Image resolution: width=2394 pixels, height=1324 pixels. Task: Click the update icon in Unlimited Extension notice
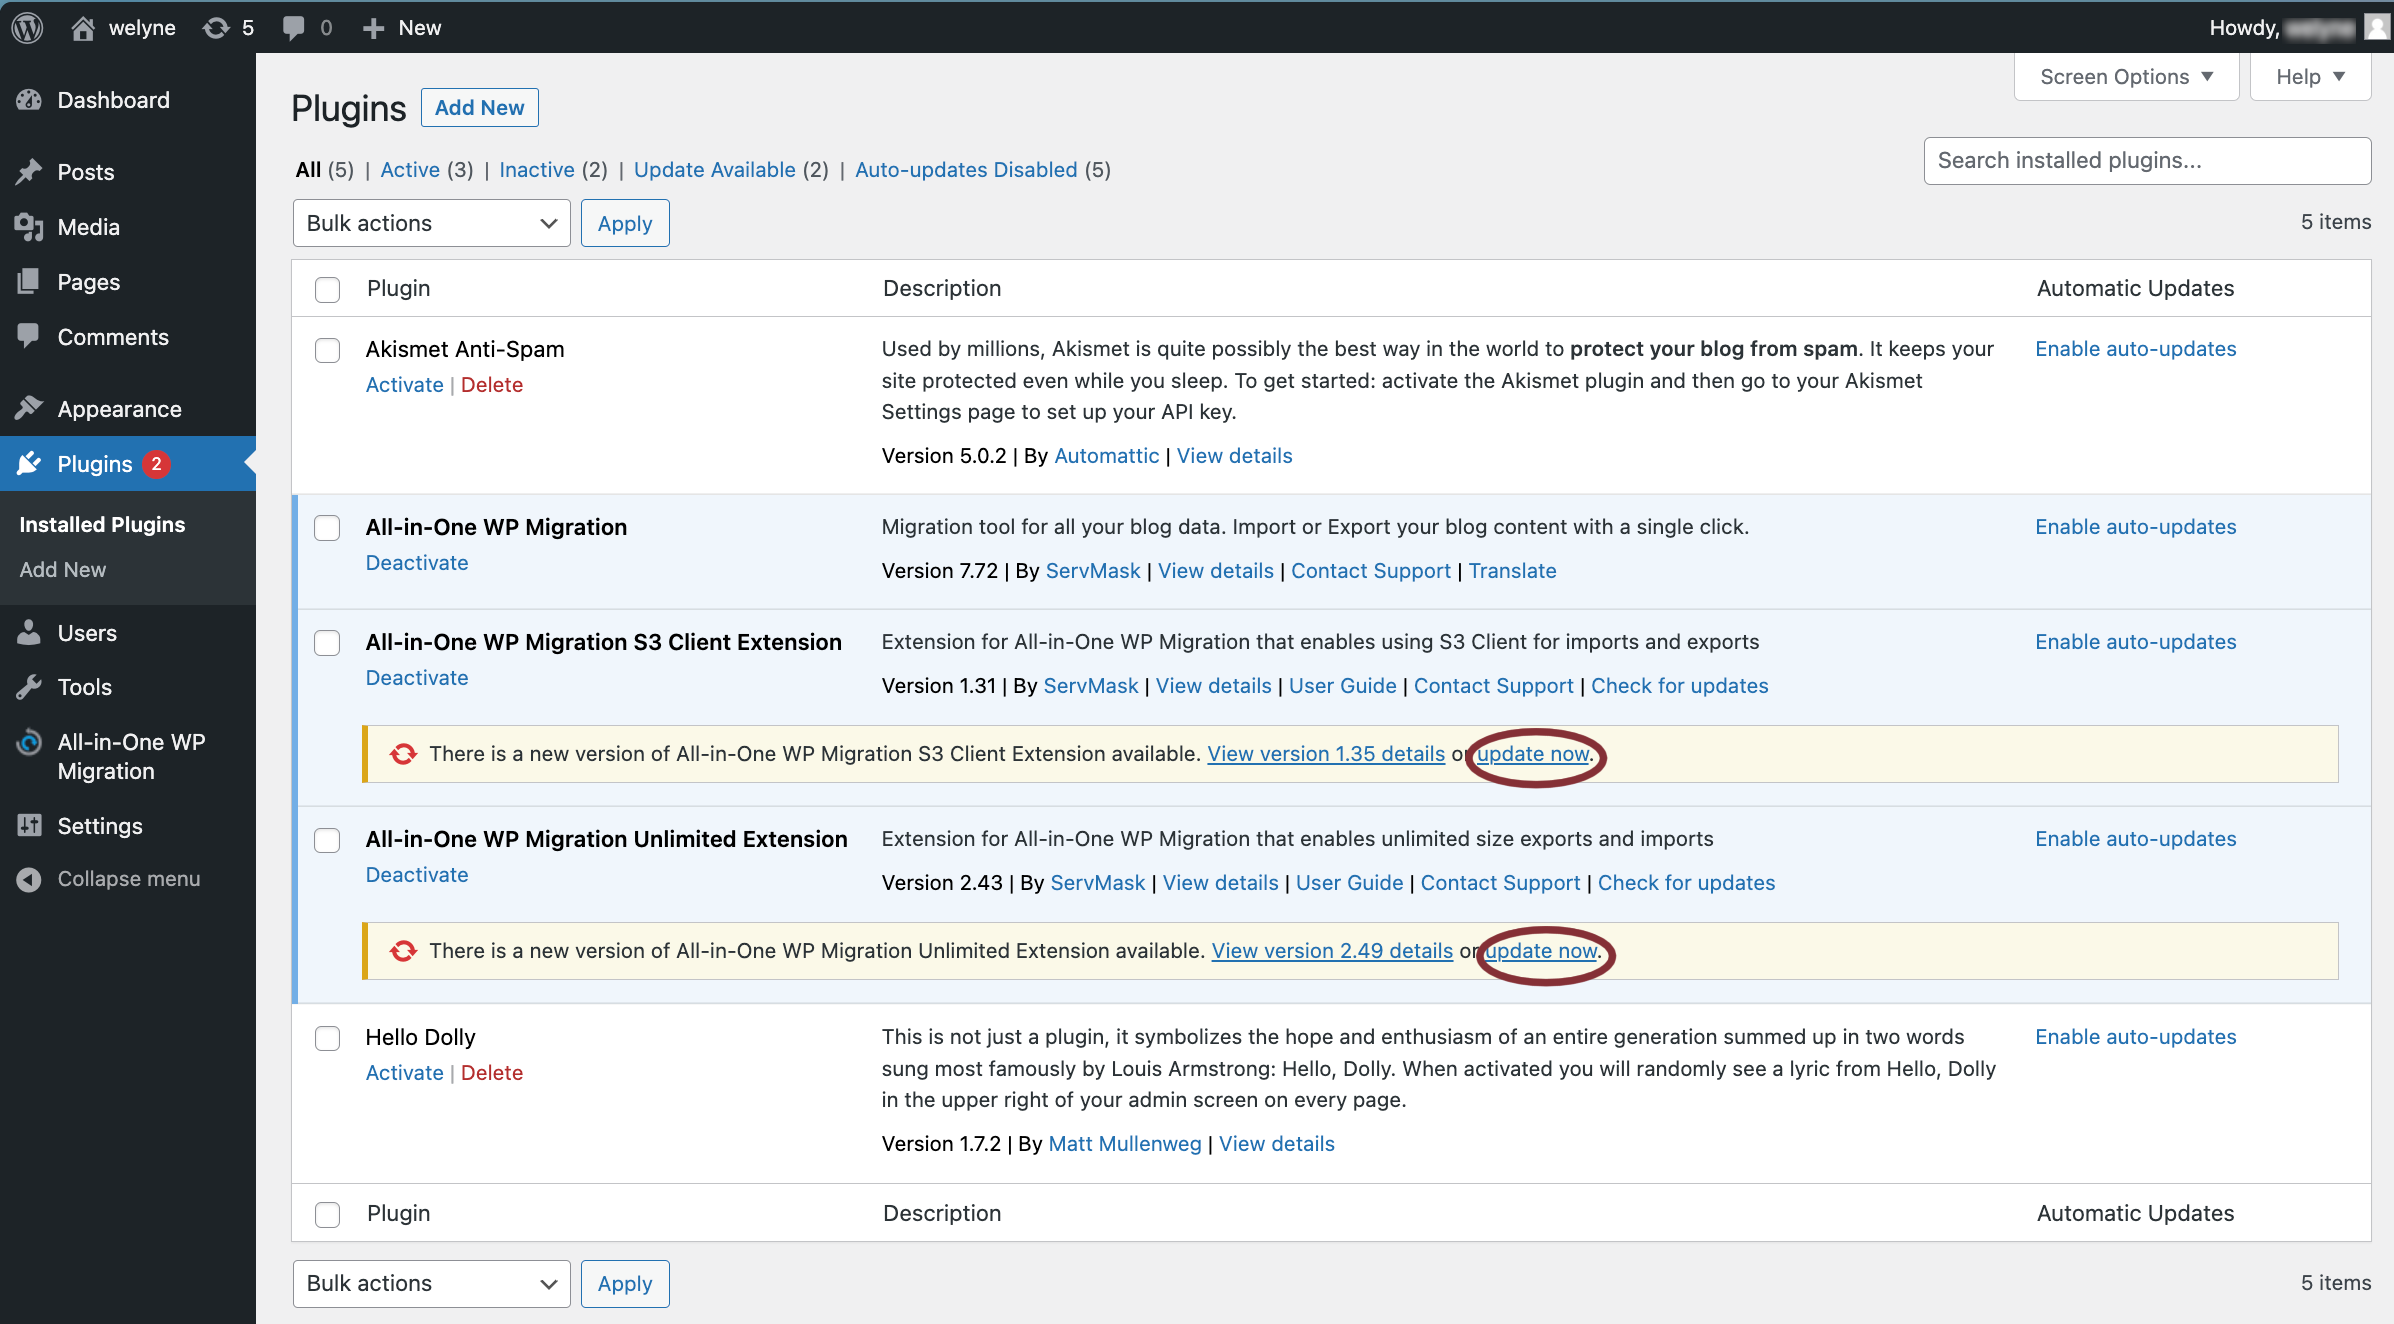click(403, 951)
